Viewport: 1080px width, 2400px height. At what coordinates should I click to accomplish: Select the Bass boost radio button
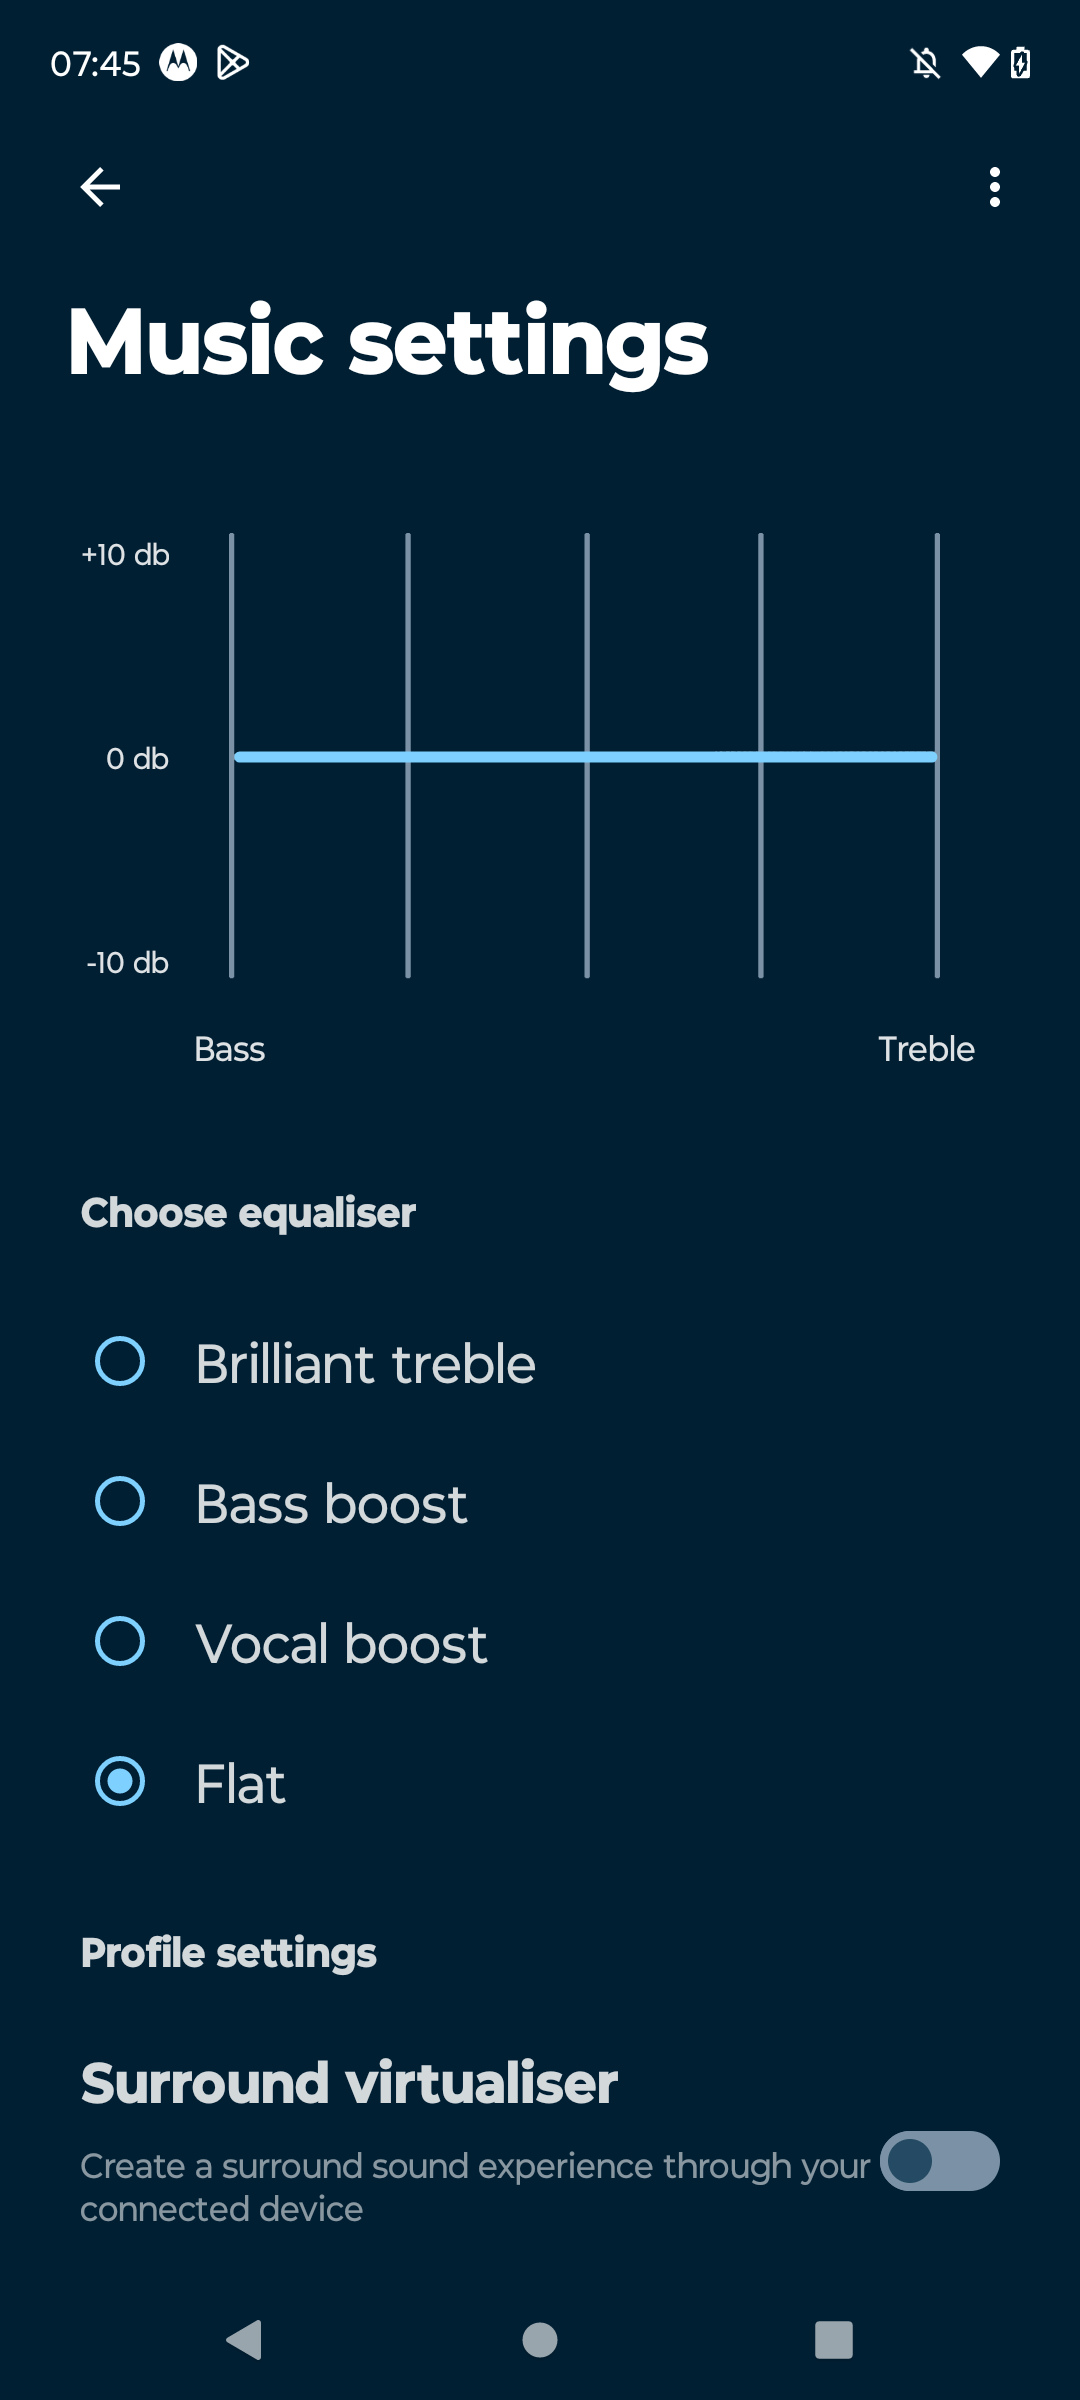coord(120,1501)
